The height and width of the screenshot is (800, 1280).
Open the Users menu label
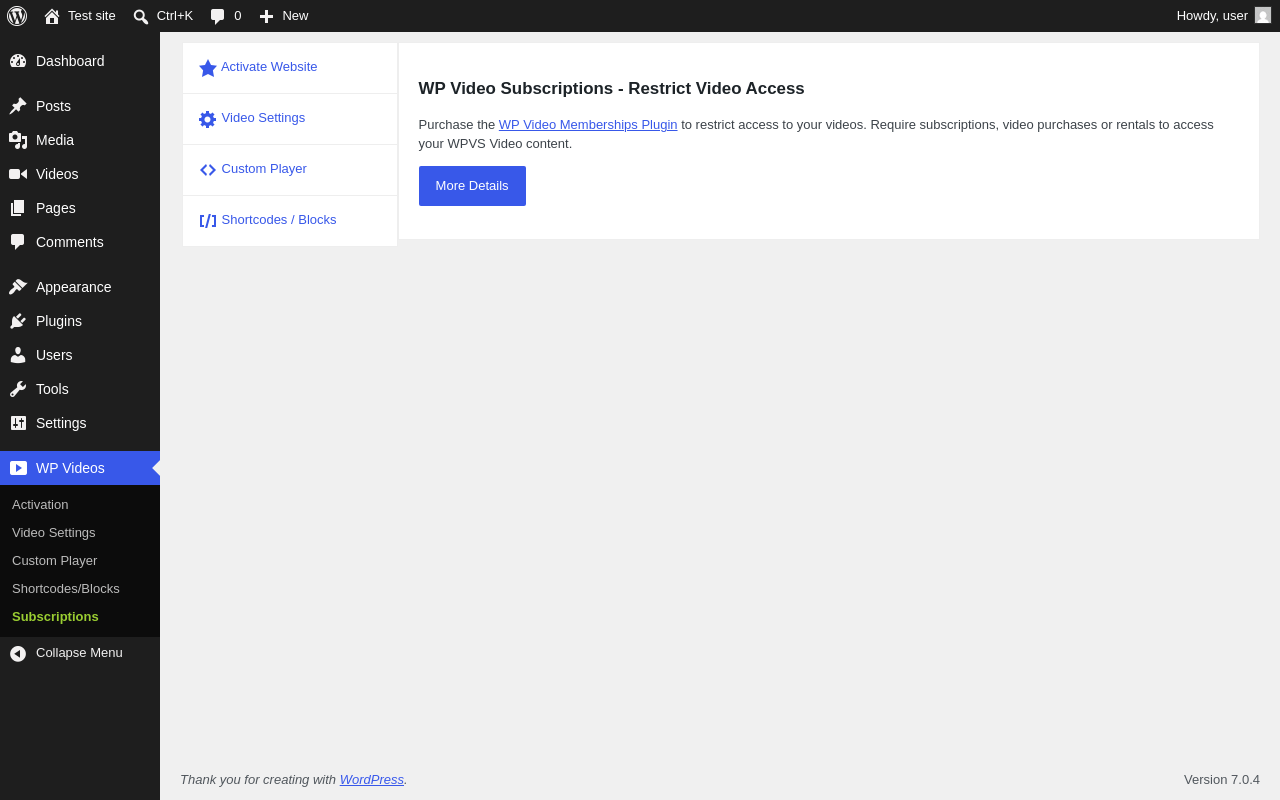(x=54, y=355)
